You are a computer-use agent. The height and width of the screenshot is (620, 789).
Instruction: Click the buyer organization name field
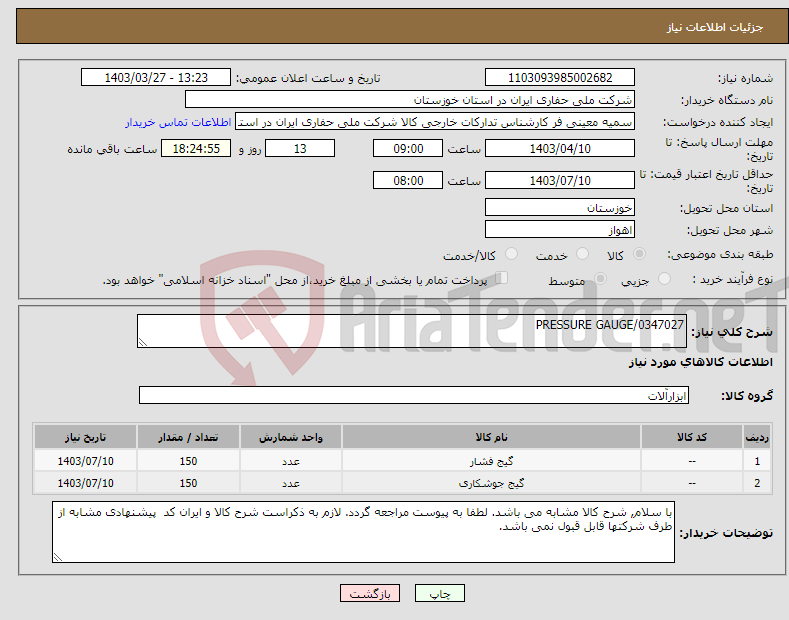click(410, 99)
